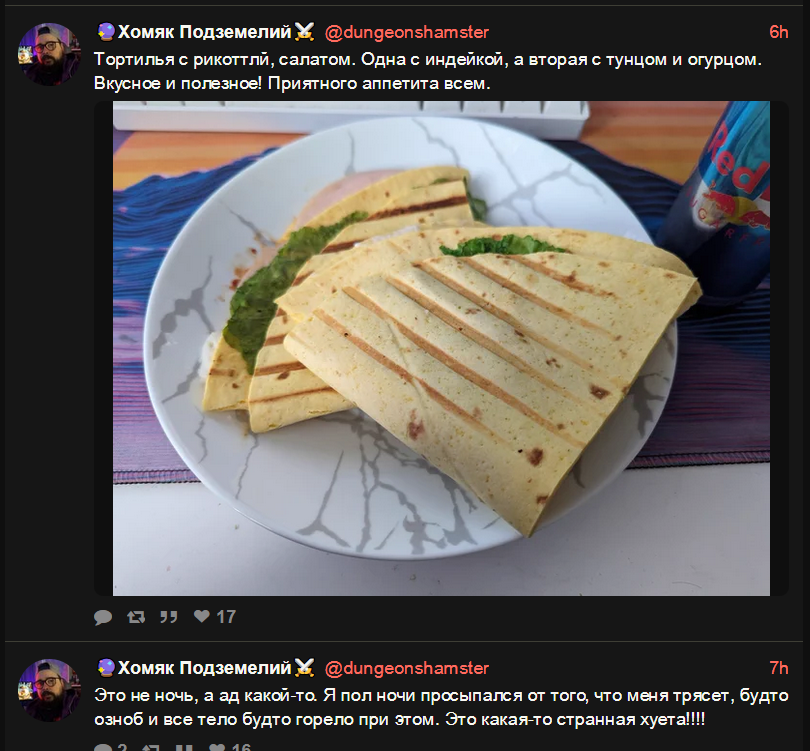810x751 pixels.
Task: Open the @dungeonshamster handle on the 6h post
Action: click(407, 33)
